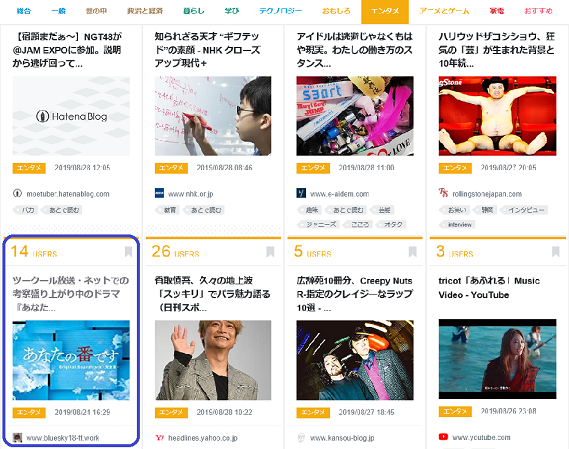Click the interview tag
Image resolution: width=569 pixels, height=449 pixels.
457,224
